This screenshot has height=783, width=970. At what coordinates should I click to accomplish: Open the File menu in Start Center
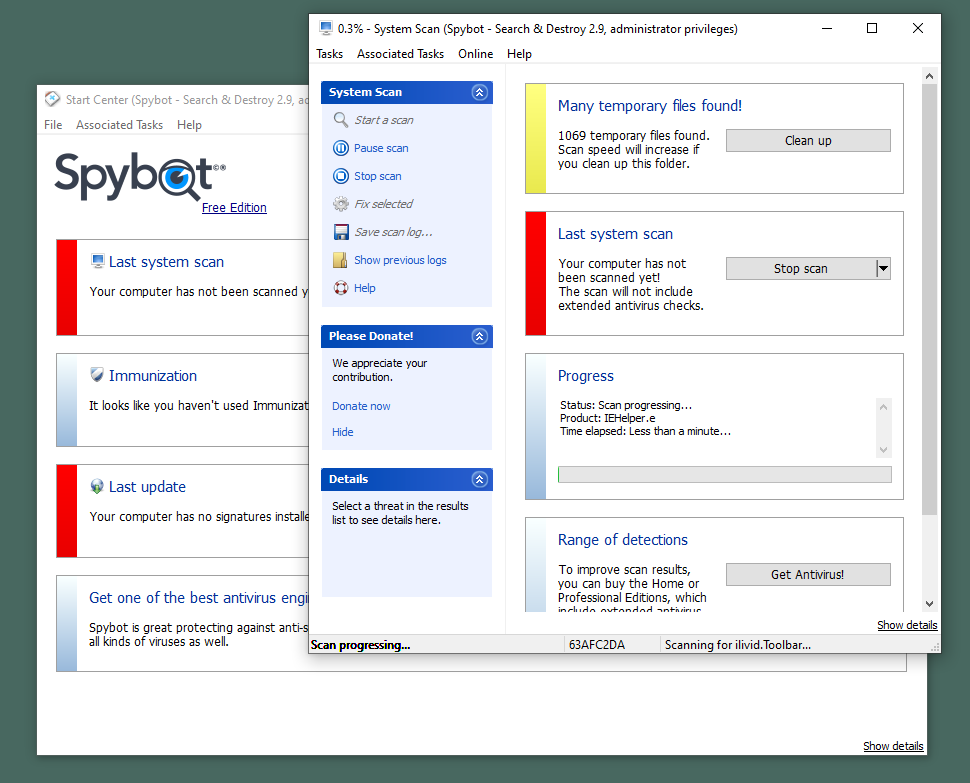(x=53, y=125)
